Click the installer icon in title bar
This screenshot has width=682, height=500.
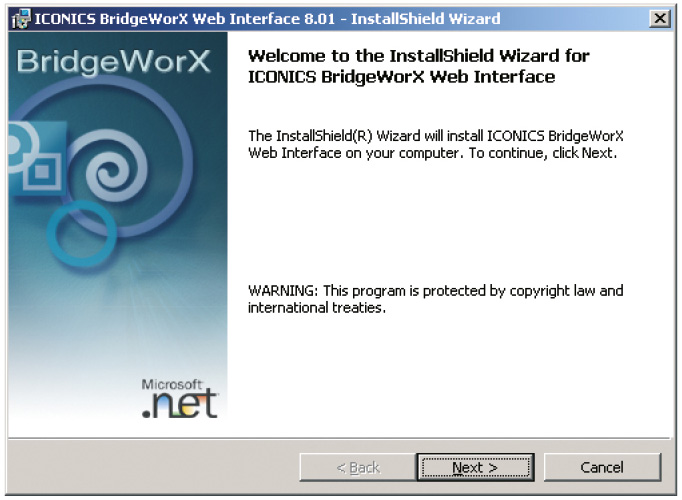click(x=21, y=19)
